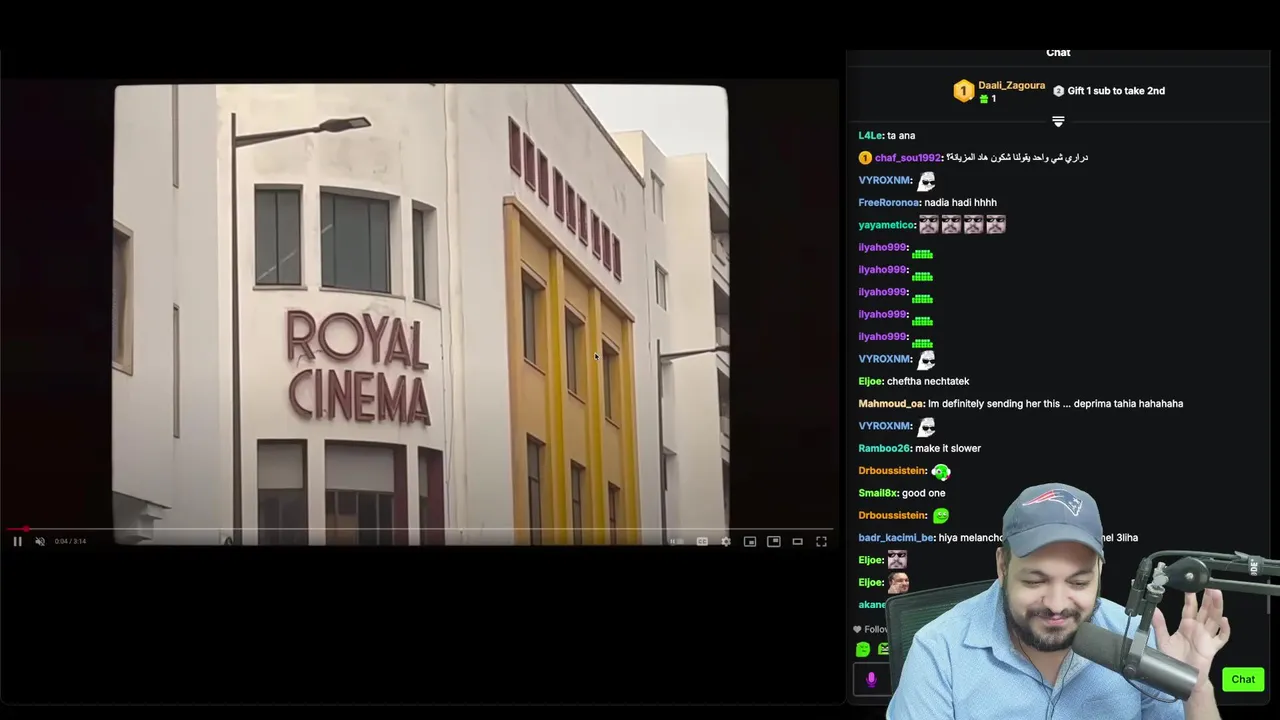The height and width of the screenshot is (720, 1280).
Task: Seek along the red video progress bar
Action: pos(420,529)
